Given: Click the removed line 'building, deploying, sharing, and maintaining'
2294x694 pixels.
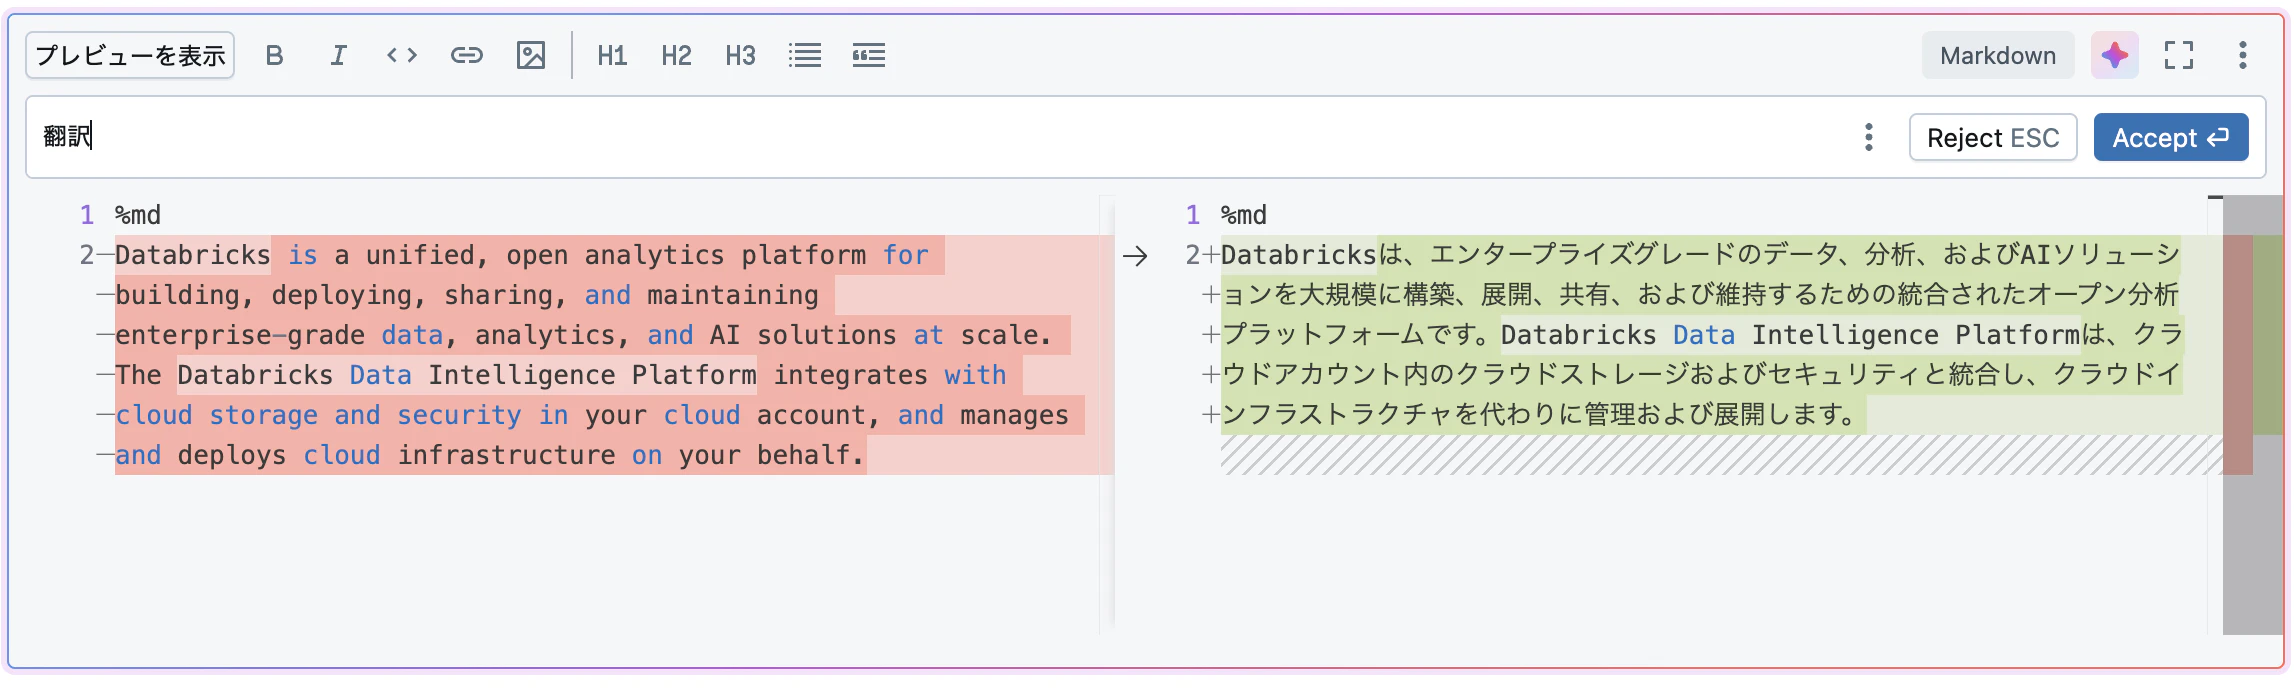Looking at the screenshot, I should click(467, 295).
